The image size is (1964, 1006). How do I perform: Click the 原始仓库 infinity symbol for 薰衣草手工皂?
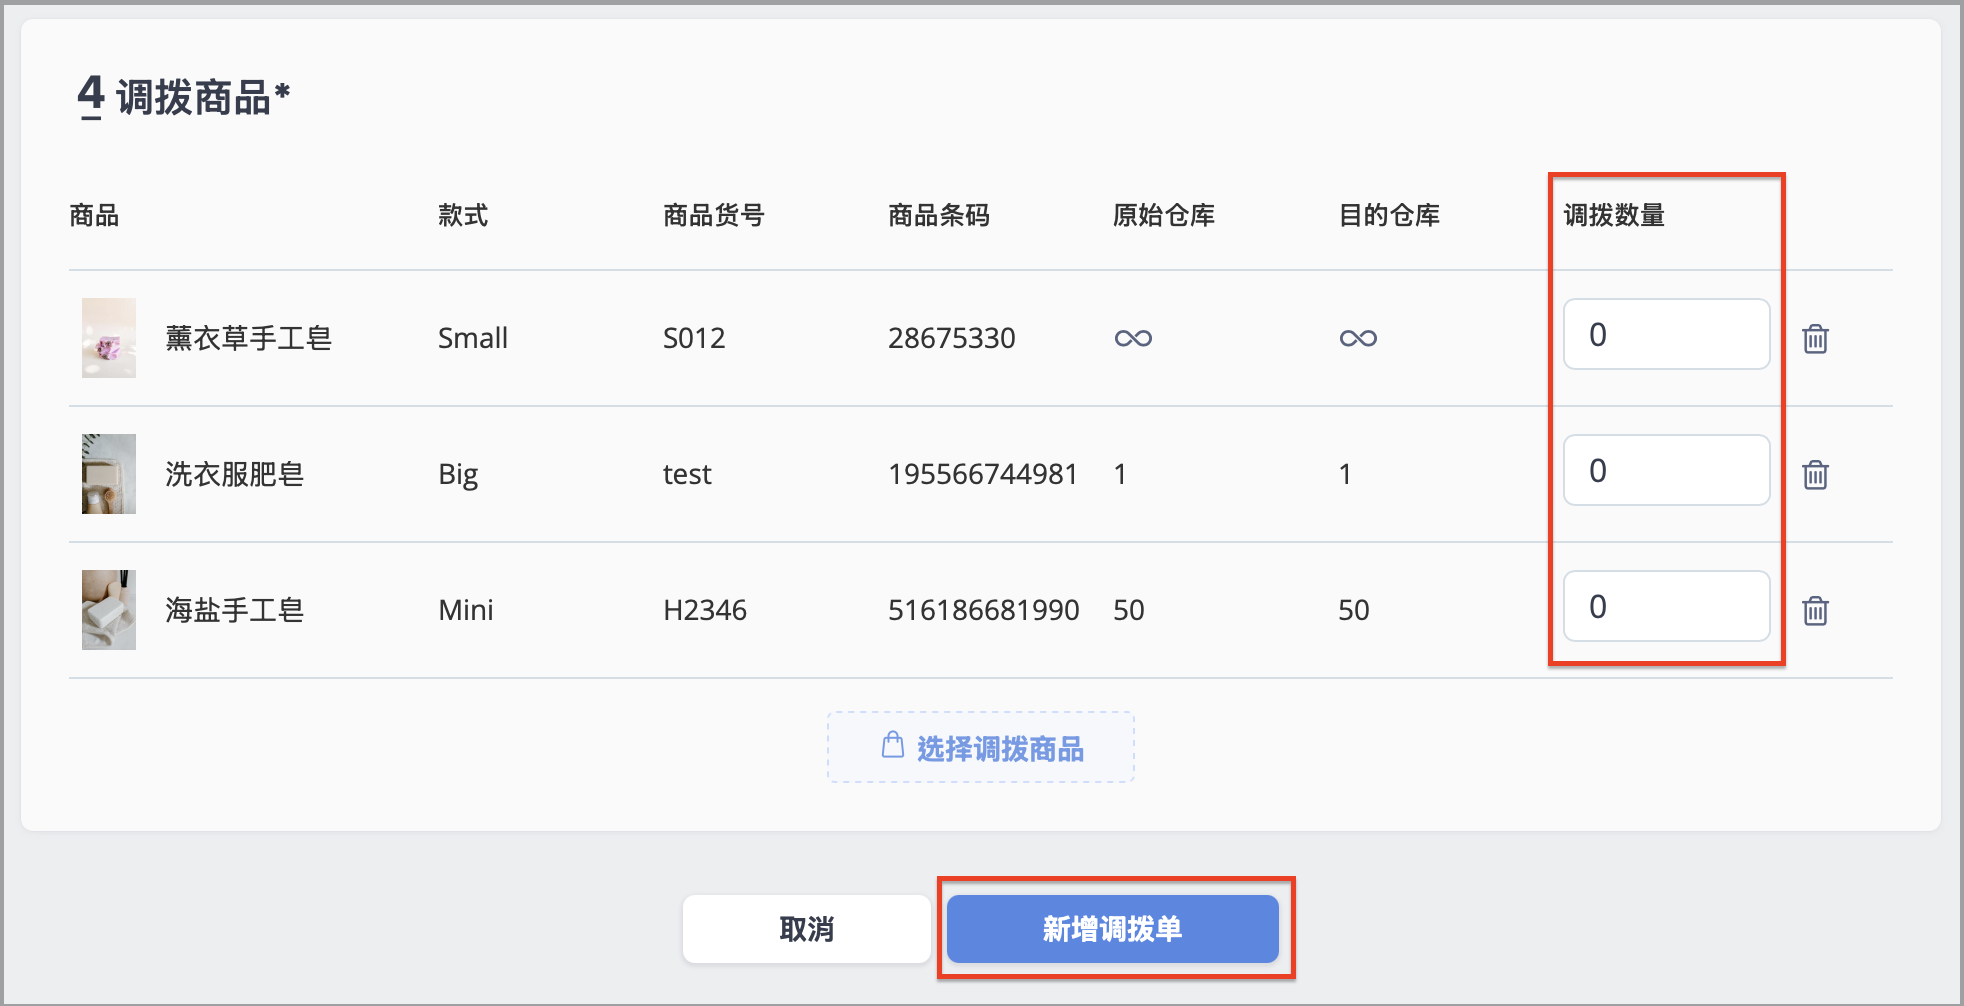pos(1133,339)
